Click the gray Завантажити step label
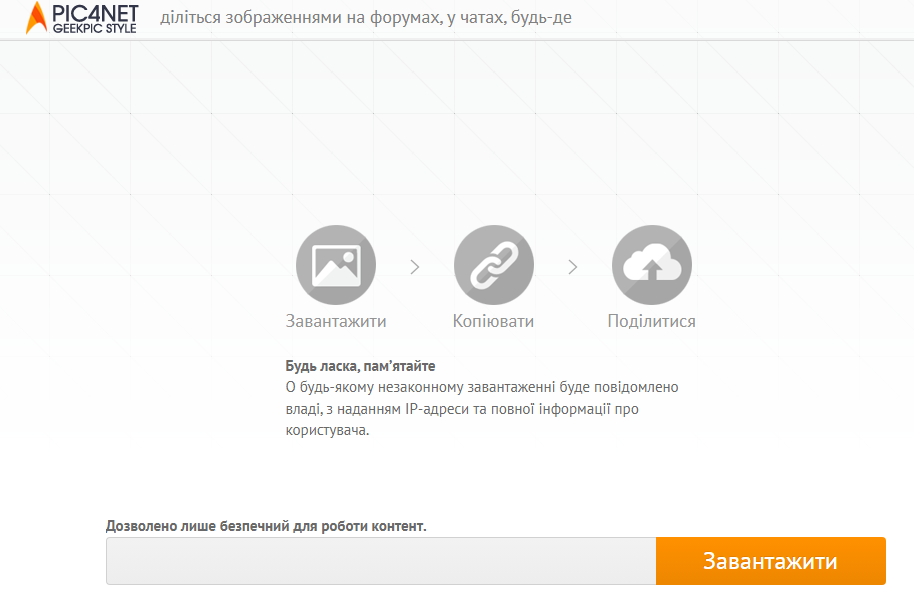 tap(336, 321)
